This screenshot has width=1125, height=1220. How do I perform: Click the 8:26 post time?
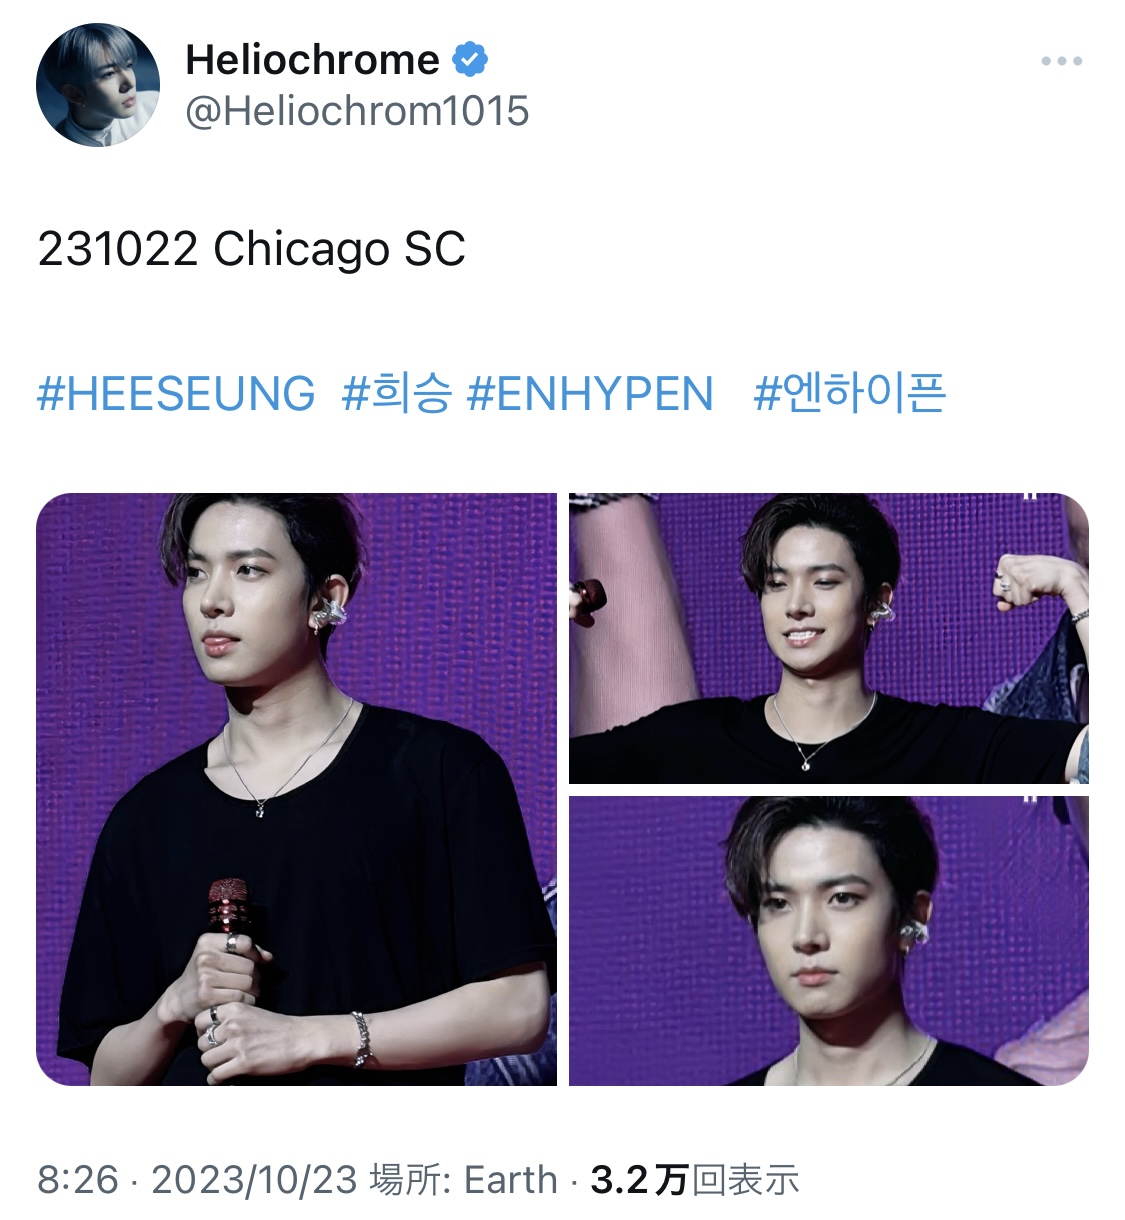click(x=78, y=1180)
